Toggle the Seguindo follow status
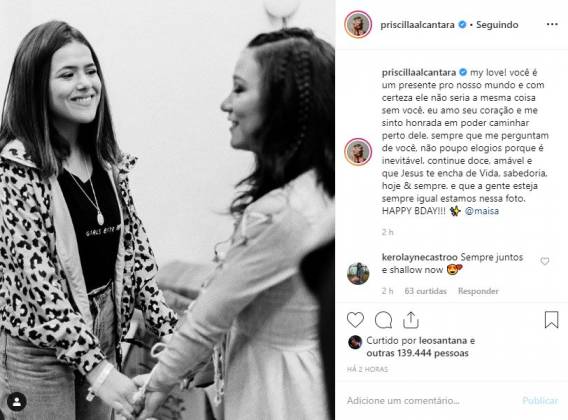Viewport: 568px width, 420px height. pos(497,25)
